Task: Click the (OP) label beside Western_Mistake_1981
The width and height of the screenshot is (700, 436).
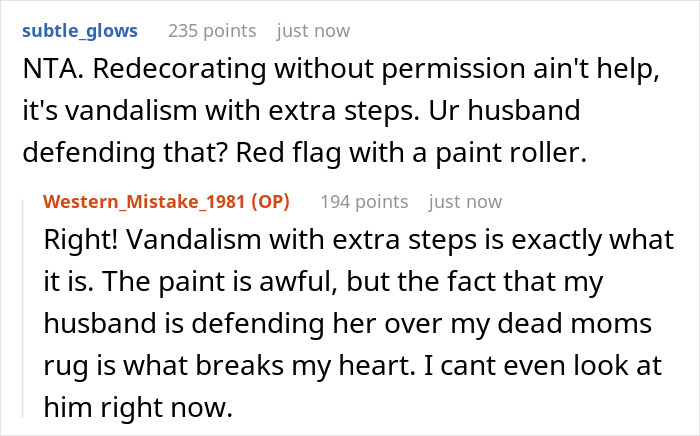Action: (269, 201)
